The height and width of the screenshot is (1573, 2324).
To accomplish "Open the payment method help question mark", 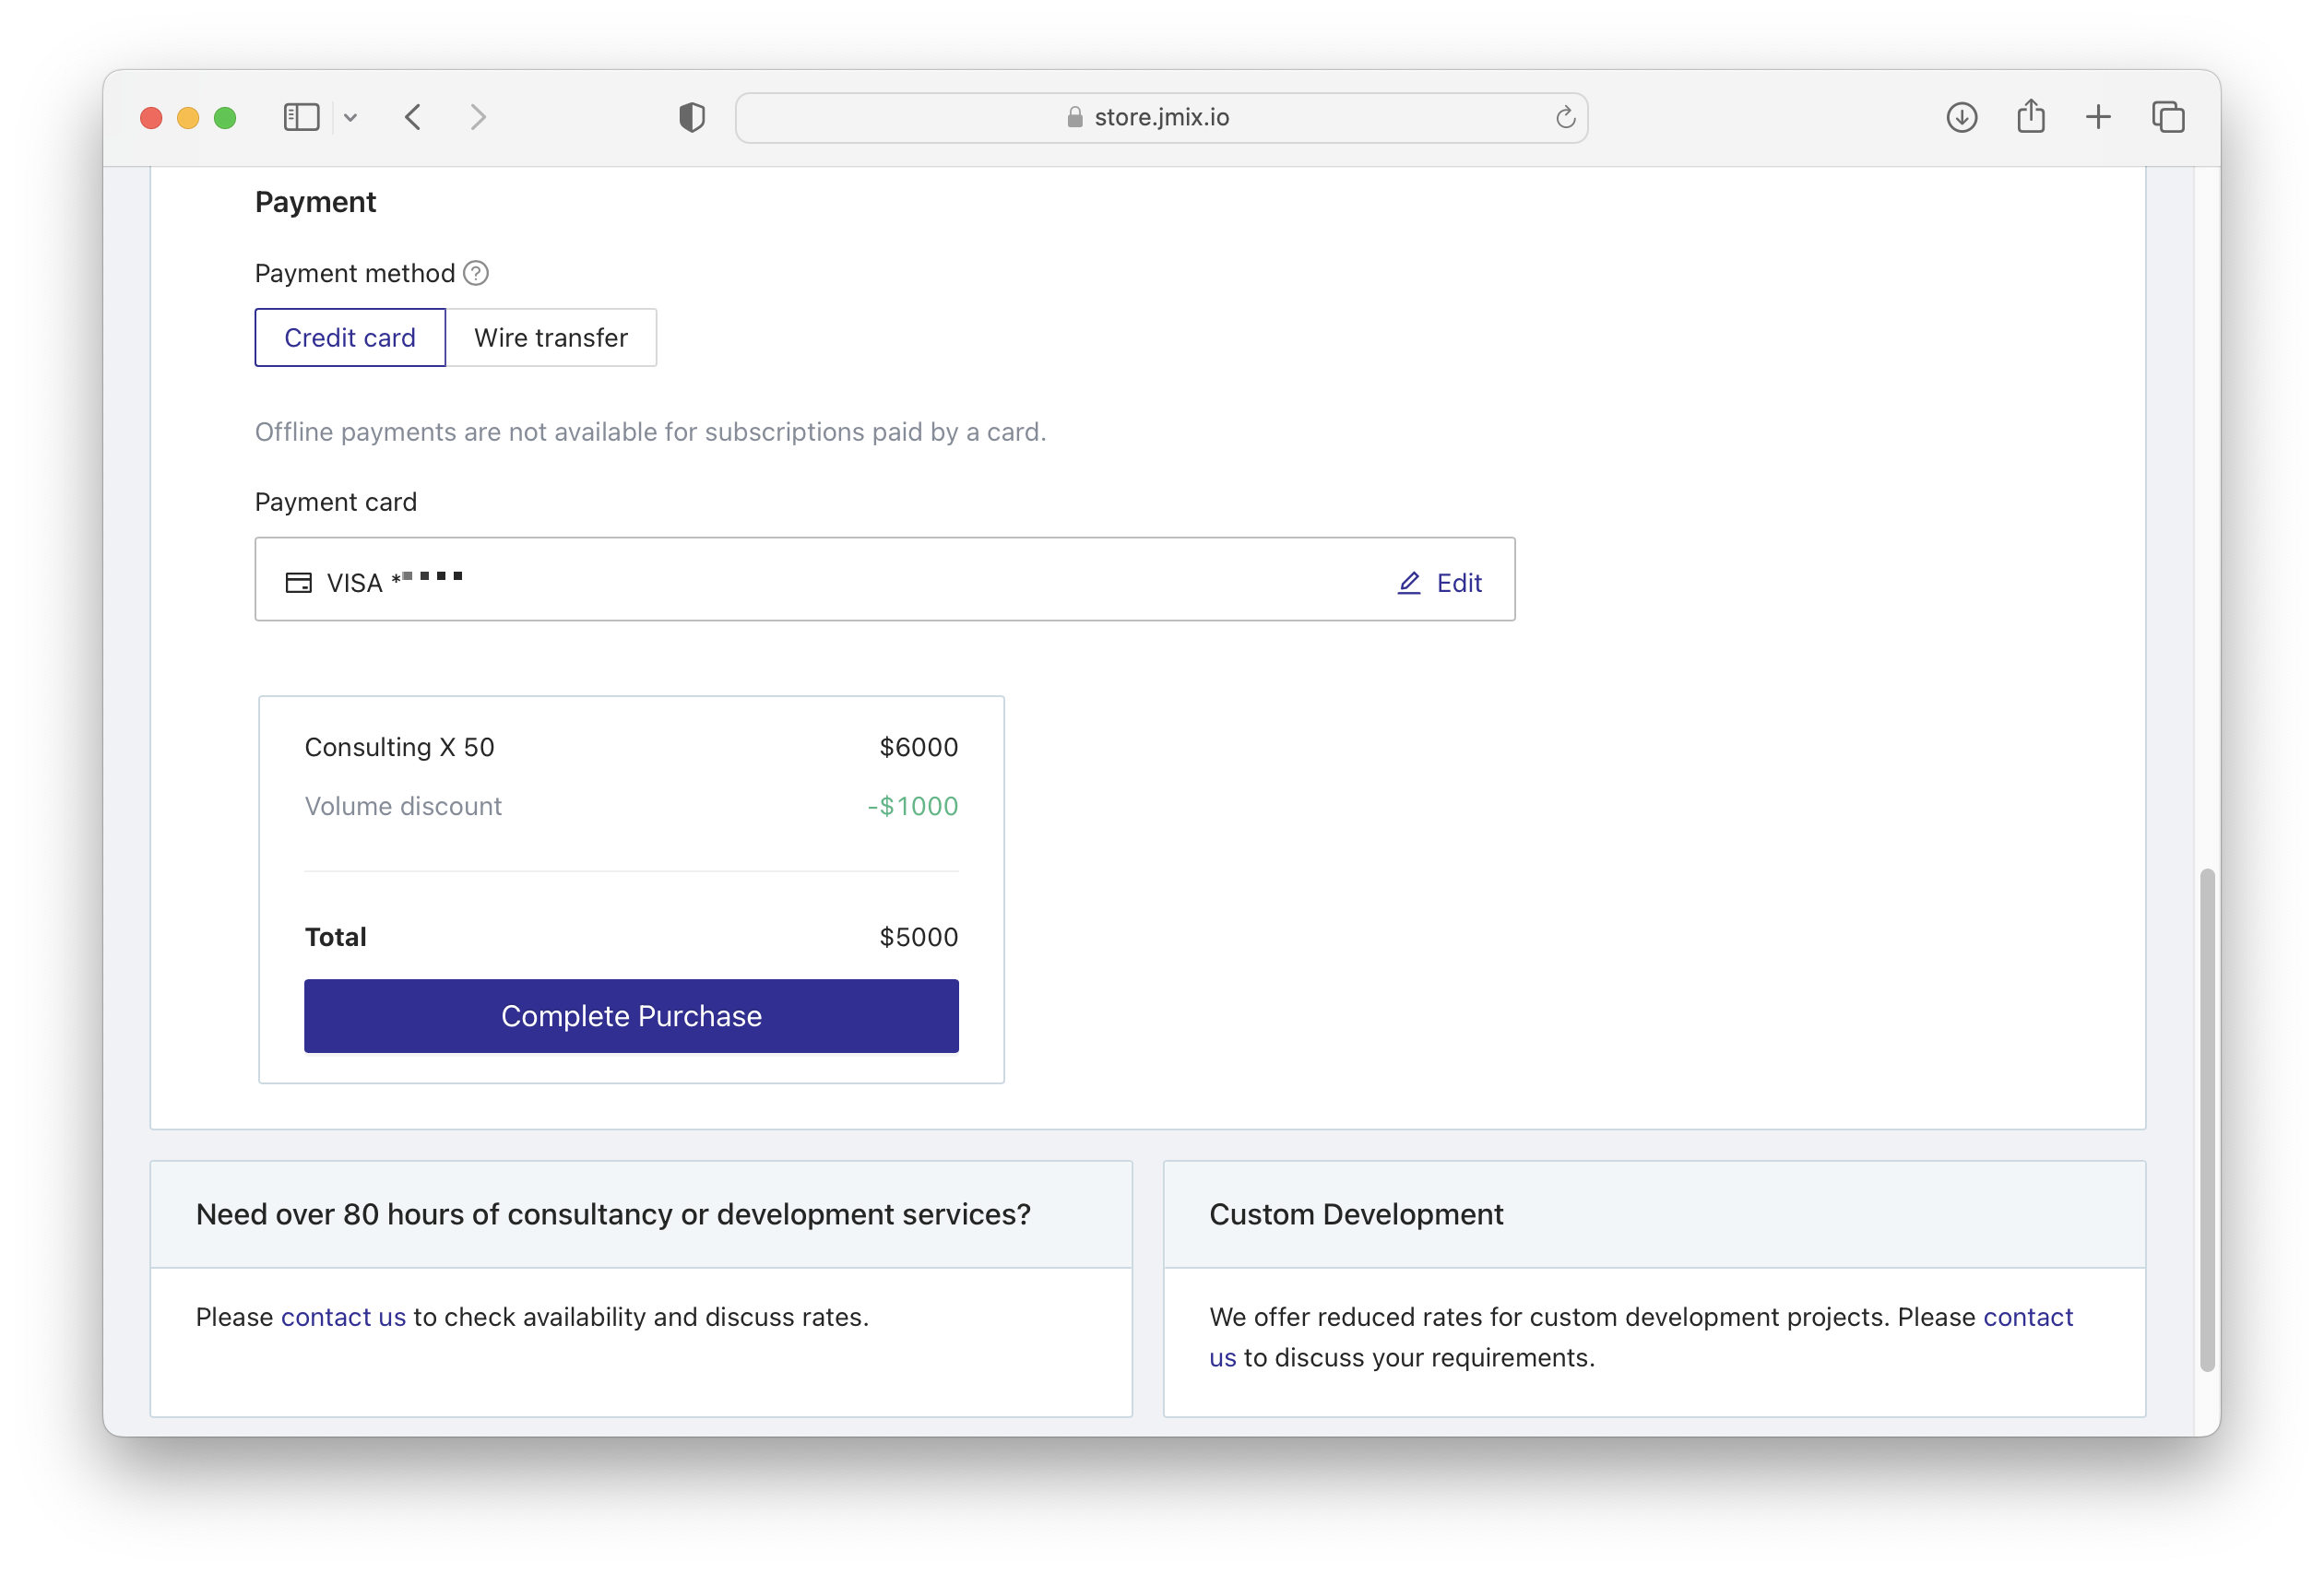I will pyautogui.click(x=475, y=272).
